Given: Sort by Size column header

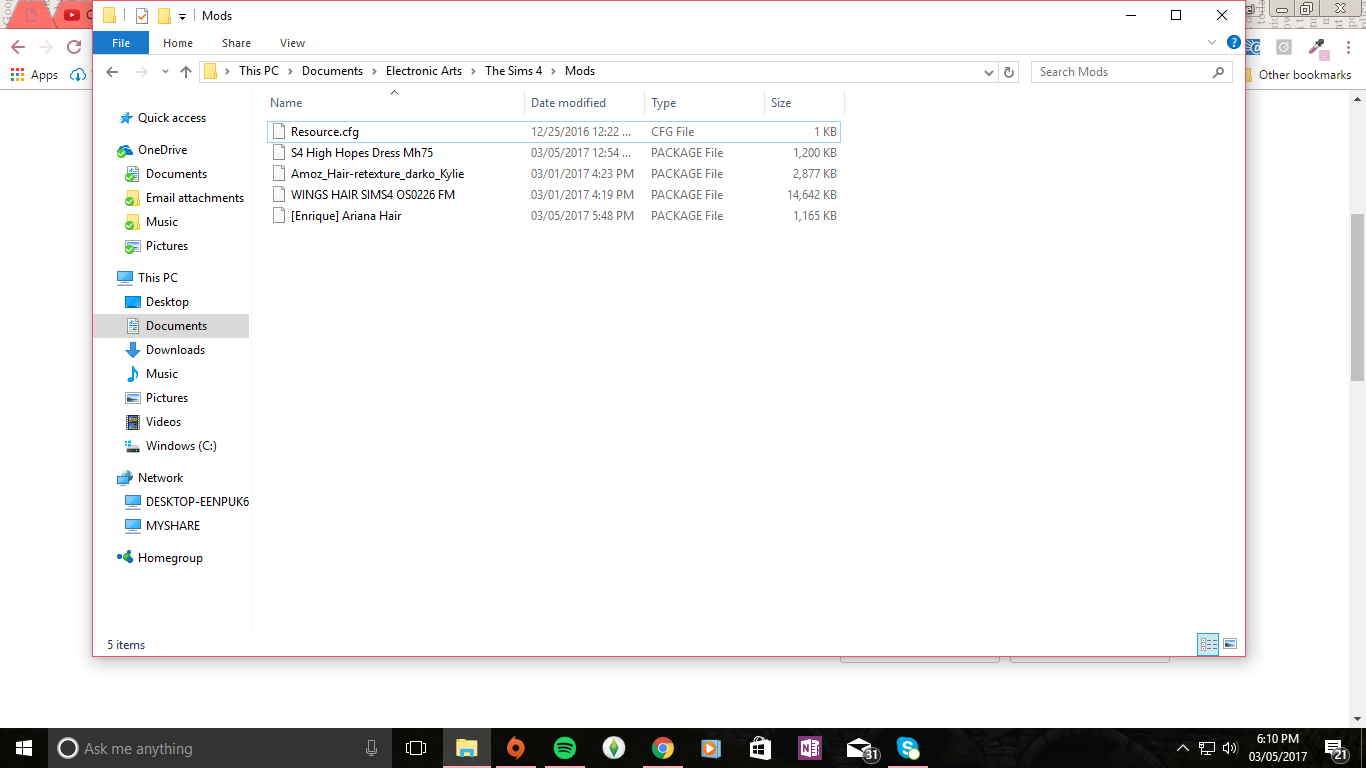Looking at the screenshot, I should pyautogui.click(x=804, y=103).
